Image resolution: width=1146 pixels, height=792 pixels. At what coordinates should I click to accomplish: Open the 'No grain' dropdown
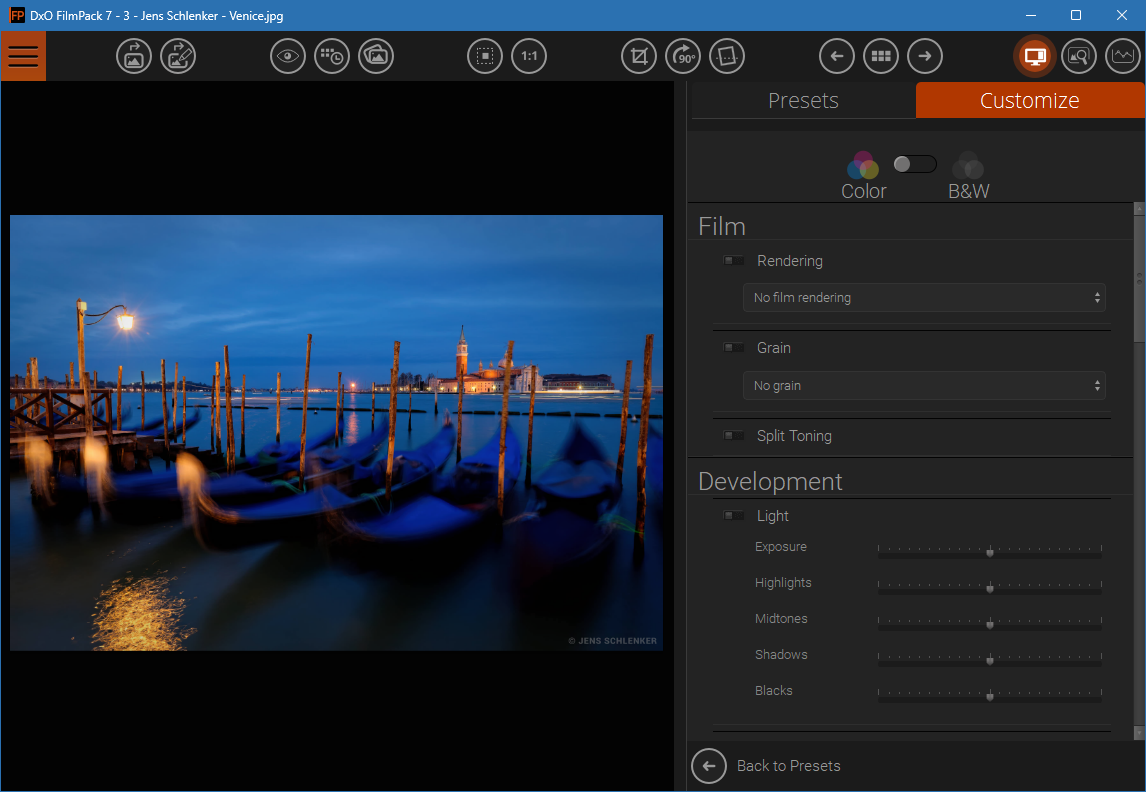coord(925,386)
